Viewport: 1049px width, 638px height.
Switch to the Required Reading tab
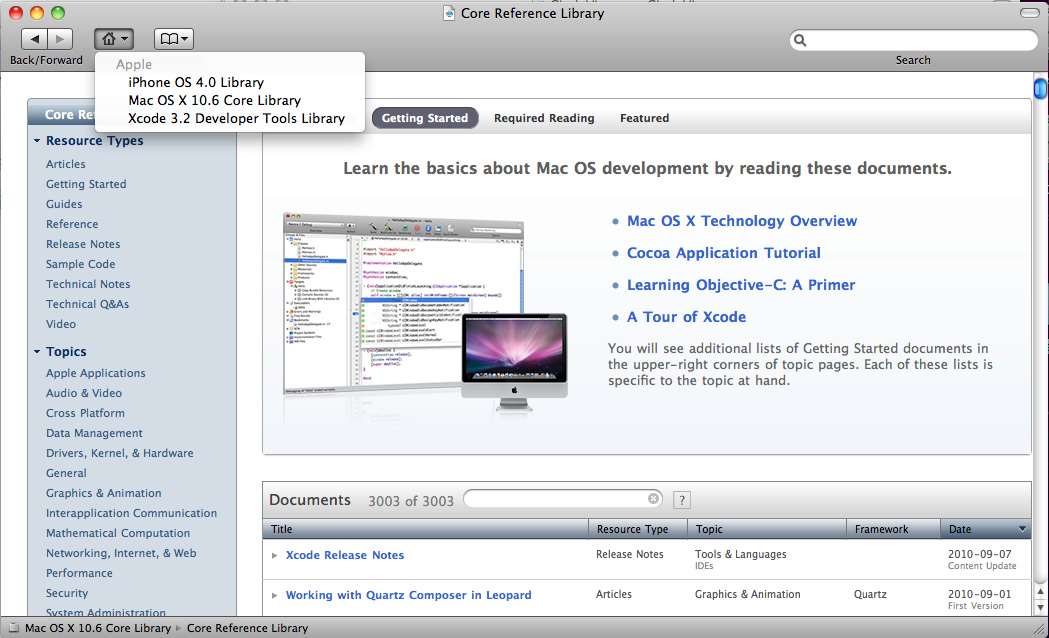coord(544,118)
